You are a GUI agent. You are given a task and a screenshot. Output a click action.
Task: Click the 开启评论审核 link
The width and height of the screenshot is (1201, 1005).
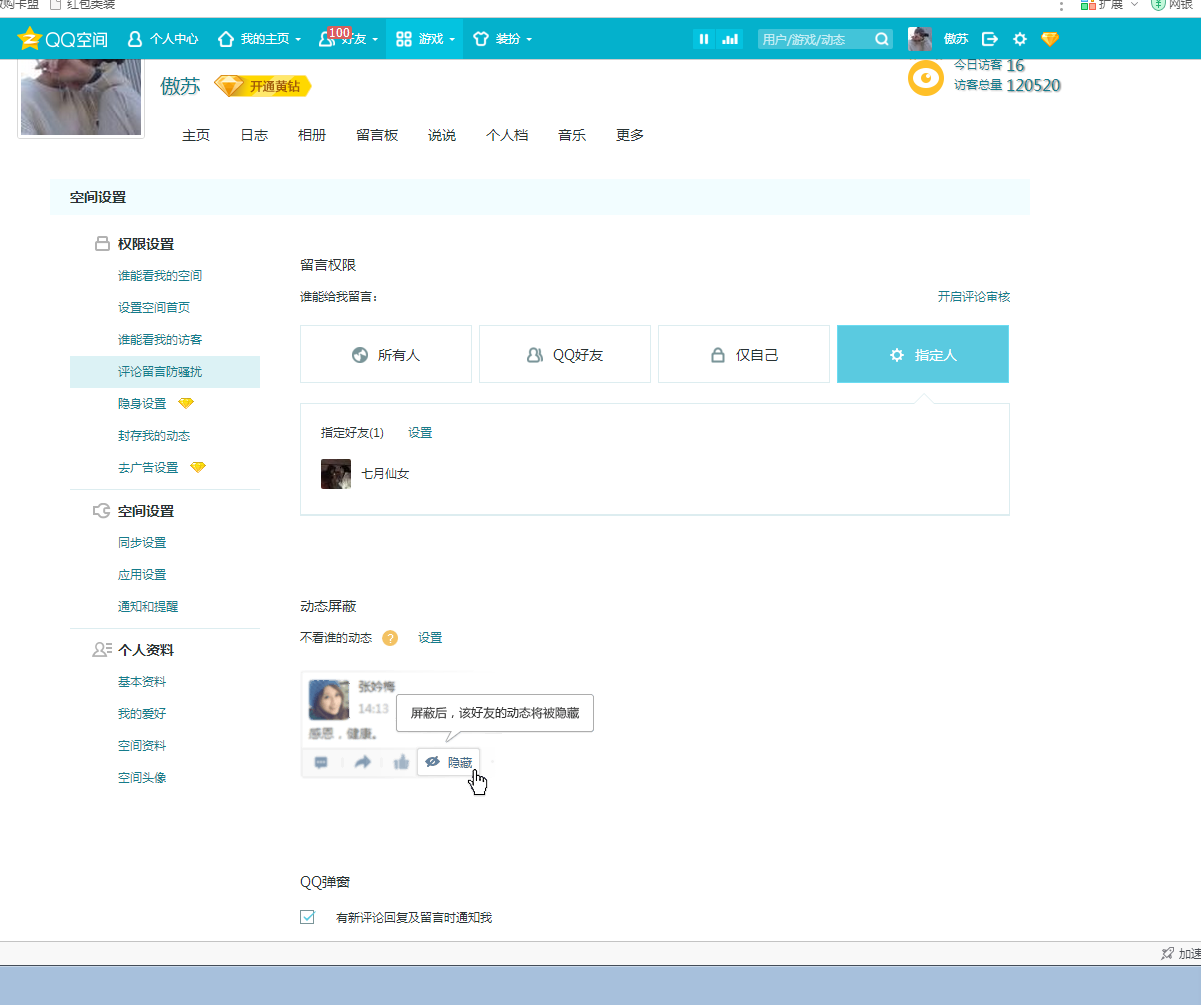click(x=973, y=297)
